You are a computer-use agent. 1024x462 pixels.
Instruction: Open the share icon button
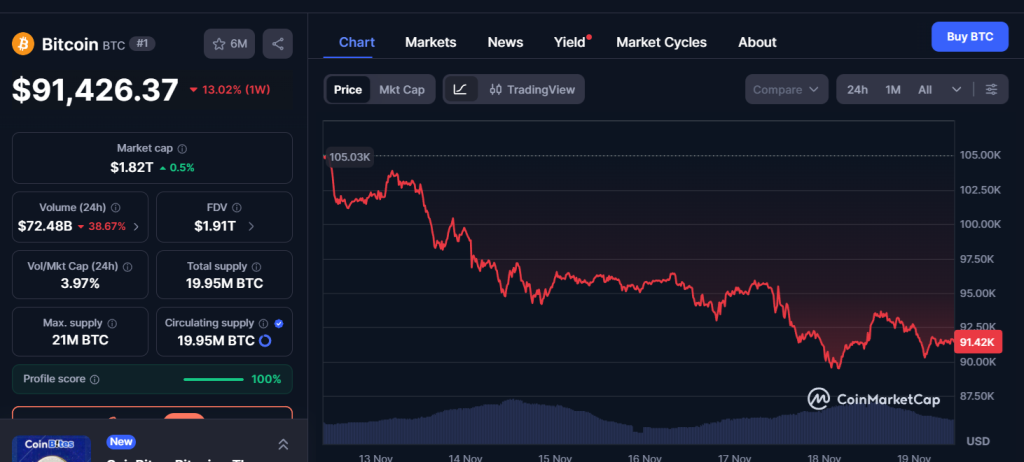(x=278, y=44)
